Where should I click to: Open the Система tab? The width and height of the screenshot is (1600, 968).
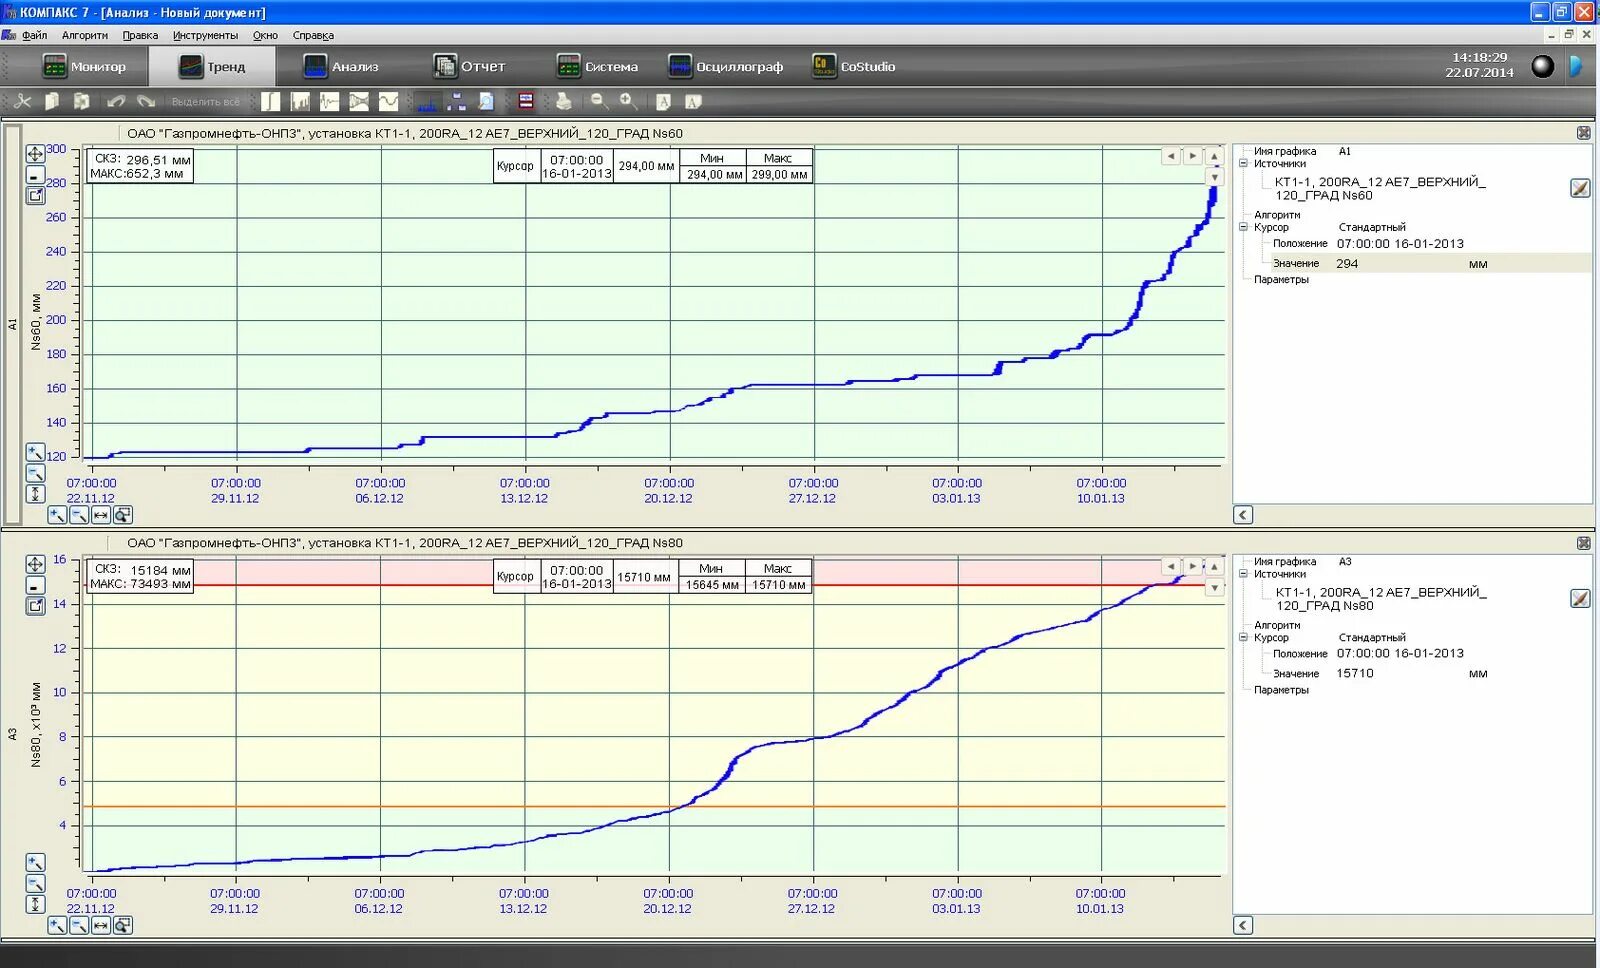click(598, 66)
